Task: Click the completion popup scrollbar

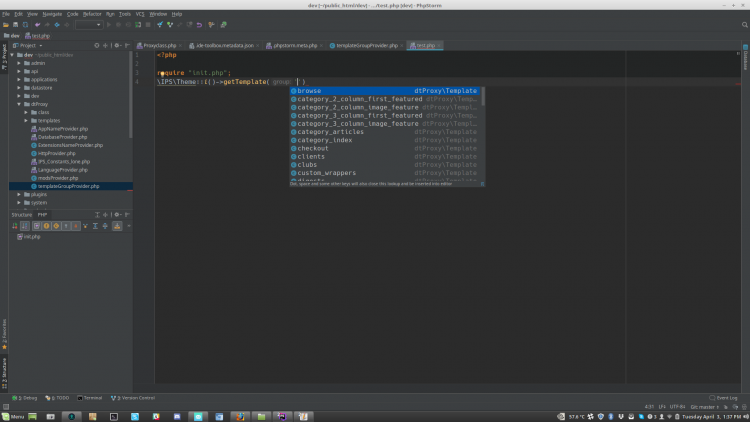Action: click(x=484, y=98)
